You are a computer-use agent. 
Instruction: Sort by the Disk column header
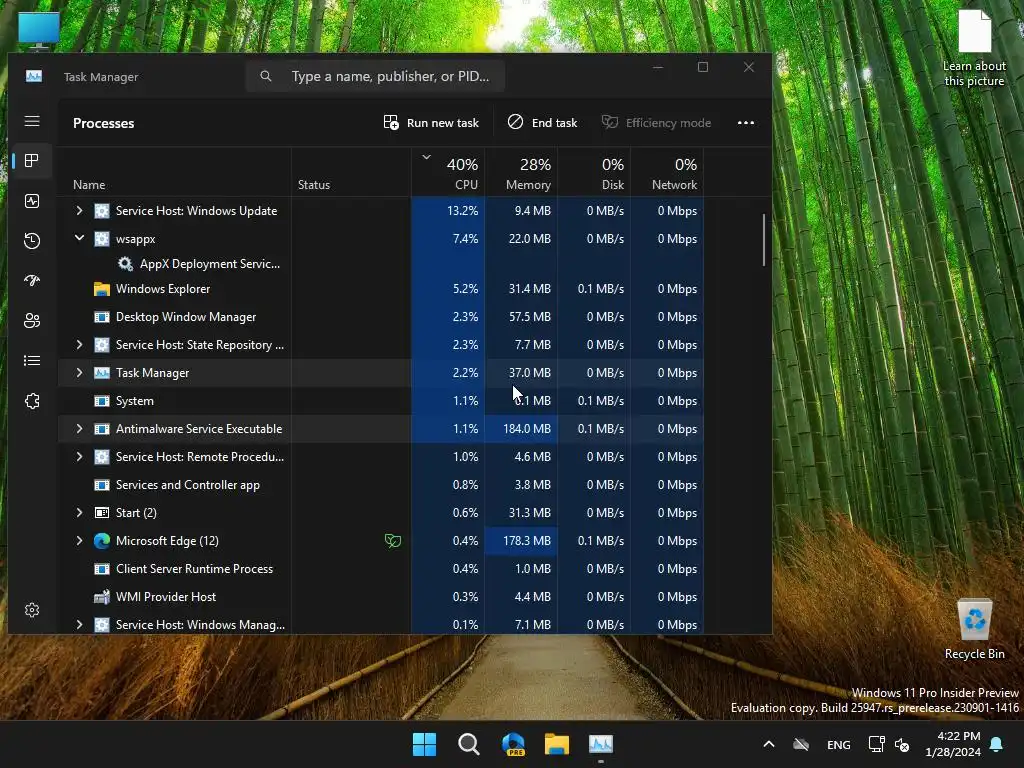coord(594,172)
